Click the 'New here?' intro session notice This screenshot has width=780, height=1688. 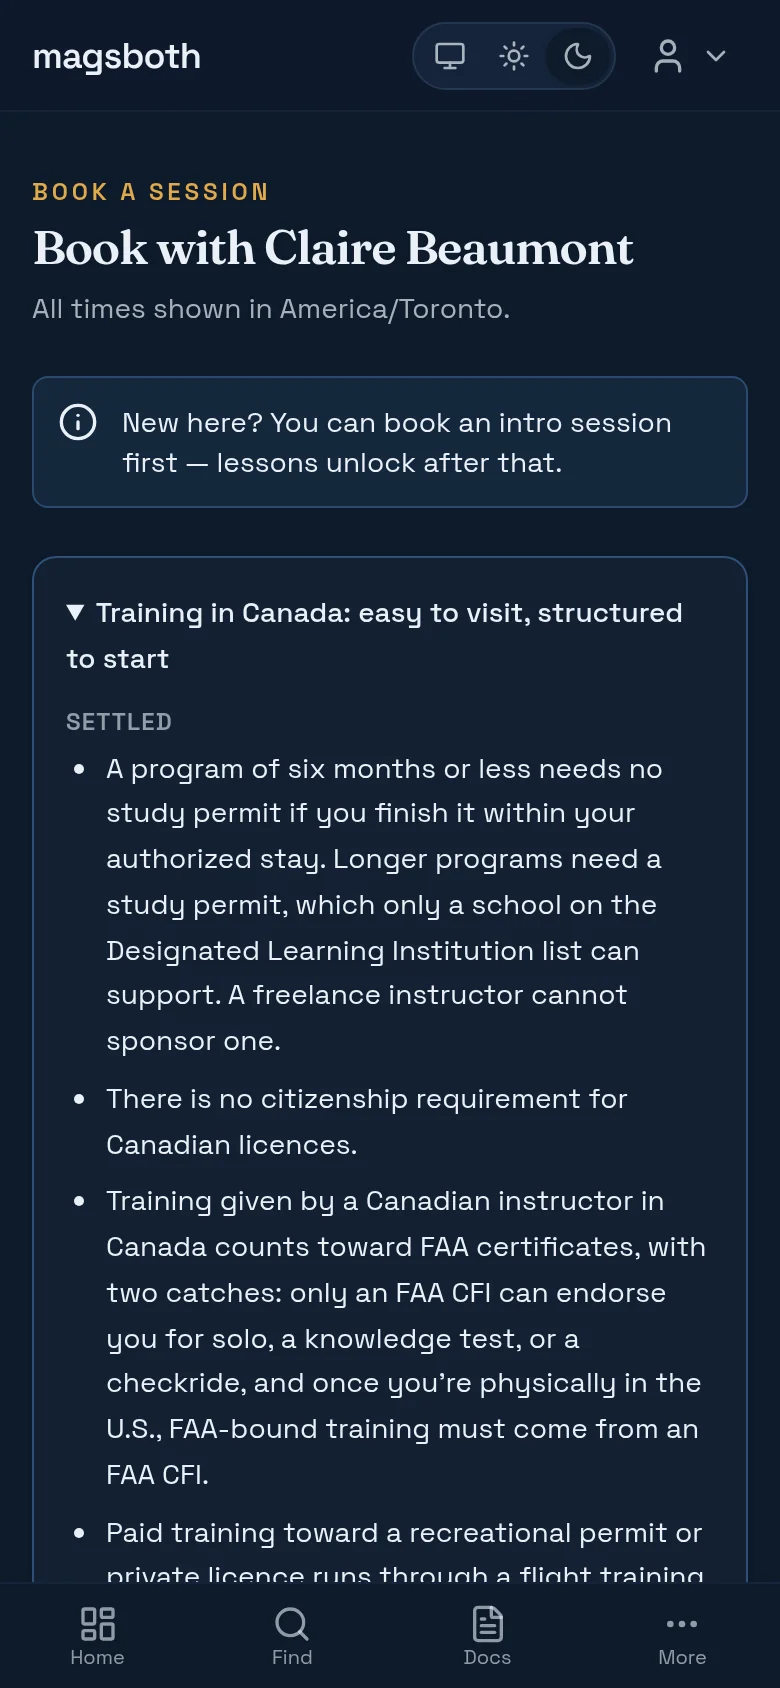pos(390,442)
